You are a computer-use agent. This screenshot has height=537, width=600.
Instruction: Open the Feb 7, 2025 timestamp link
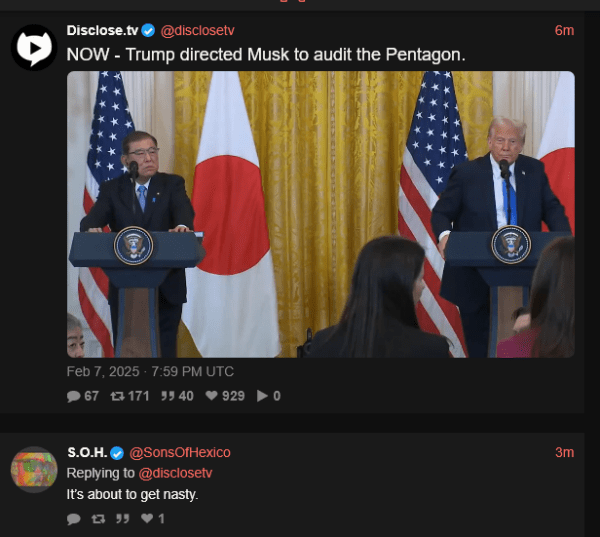[x=150, y=371]
